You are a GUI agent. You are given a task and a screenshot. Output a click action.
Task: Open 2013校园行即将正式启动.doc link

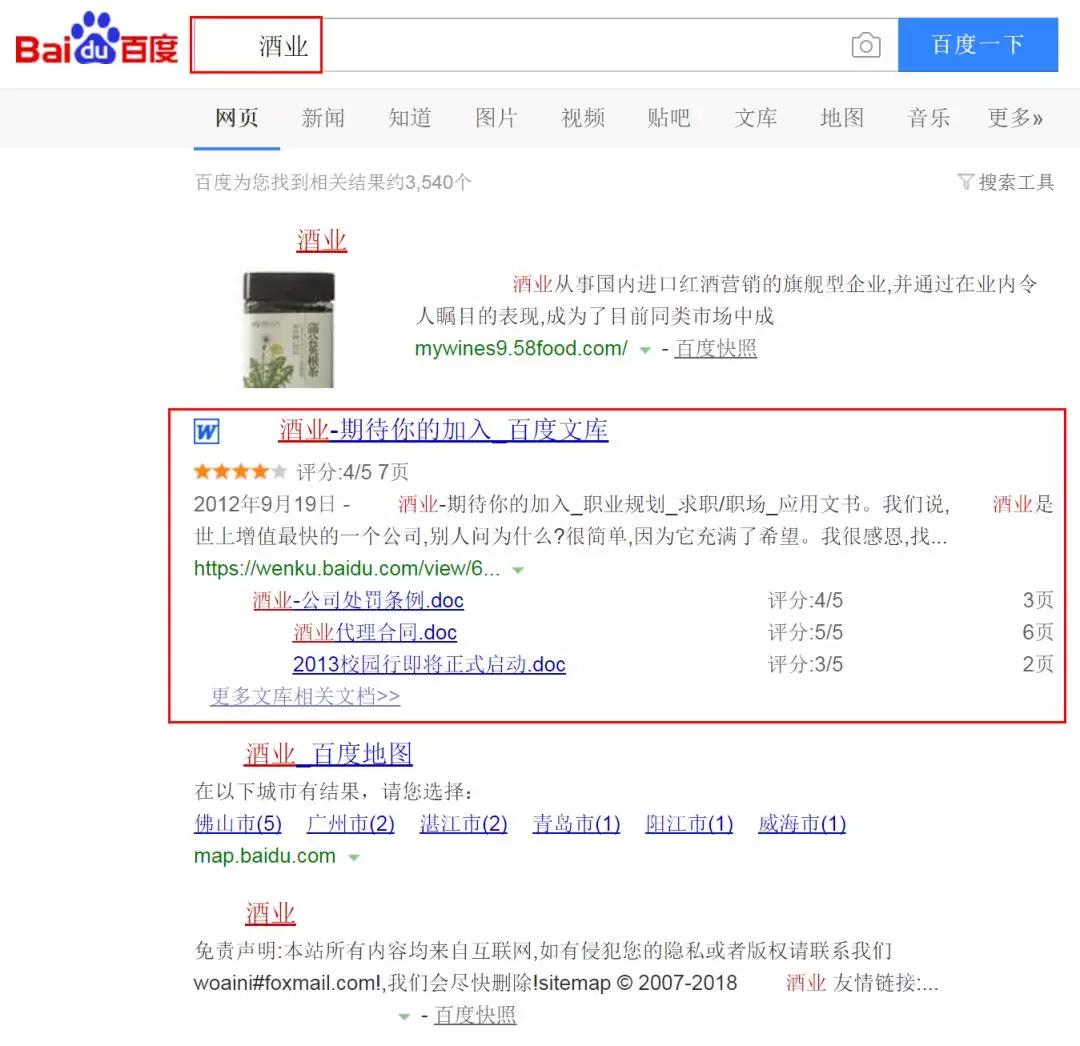click(429, 665)
